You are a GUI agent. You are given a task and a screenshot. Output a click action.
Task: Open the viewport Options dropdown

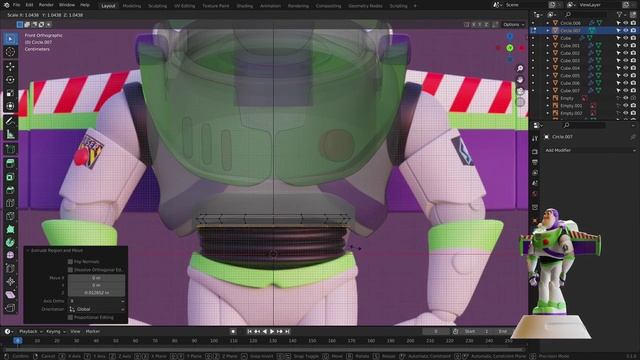(513, 24)
